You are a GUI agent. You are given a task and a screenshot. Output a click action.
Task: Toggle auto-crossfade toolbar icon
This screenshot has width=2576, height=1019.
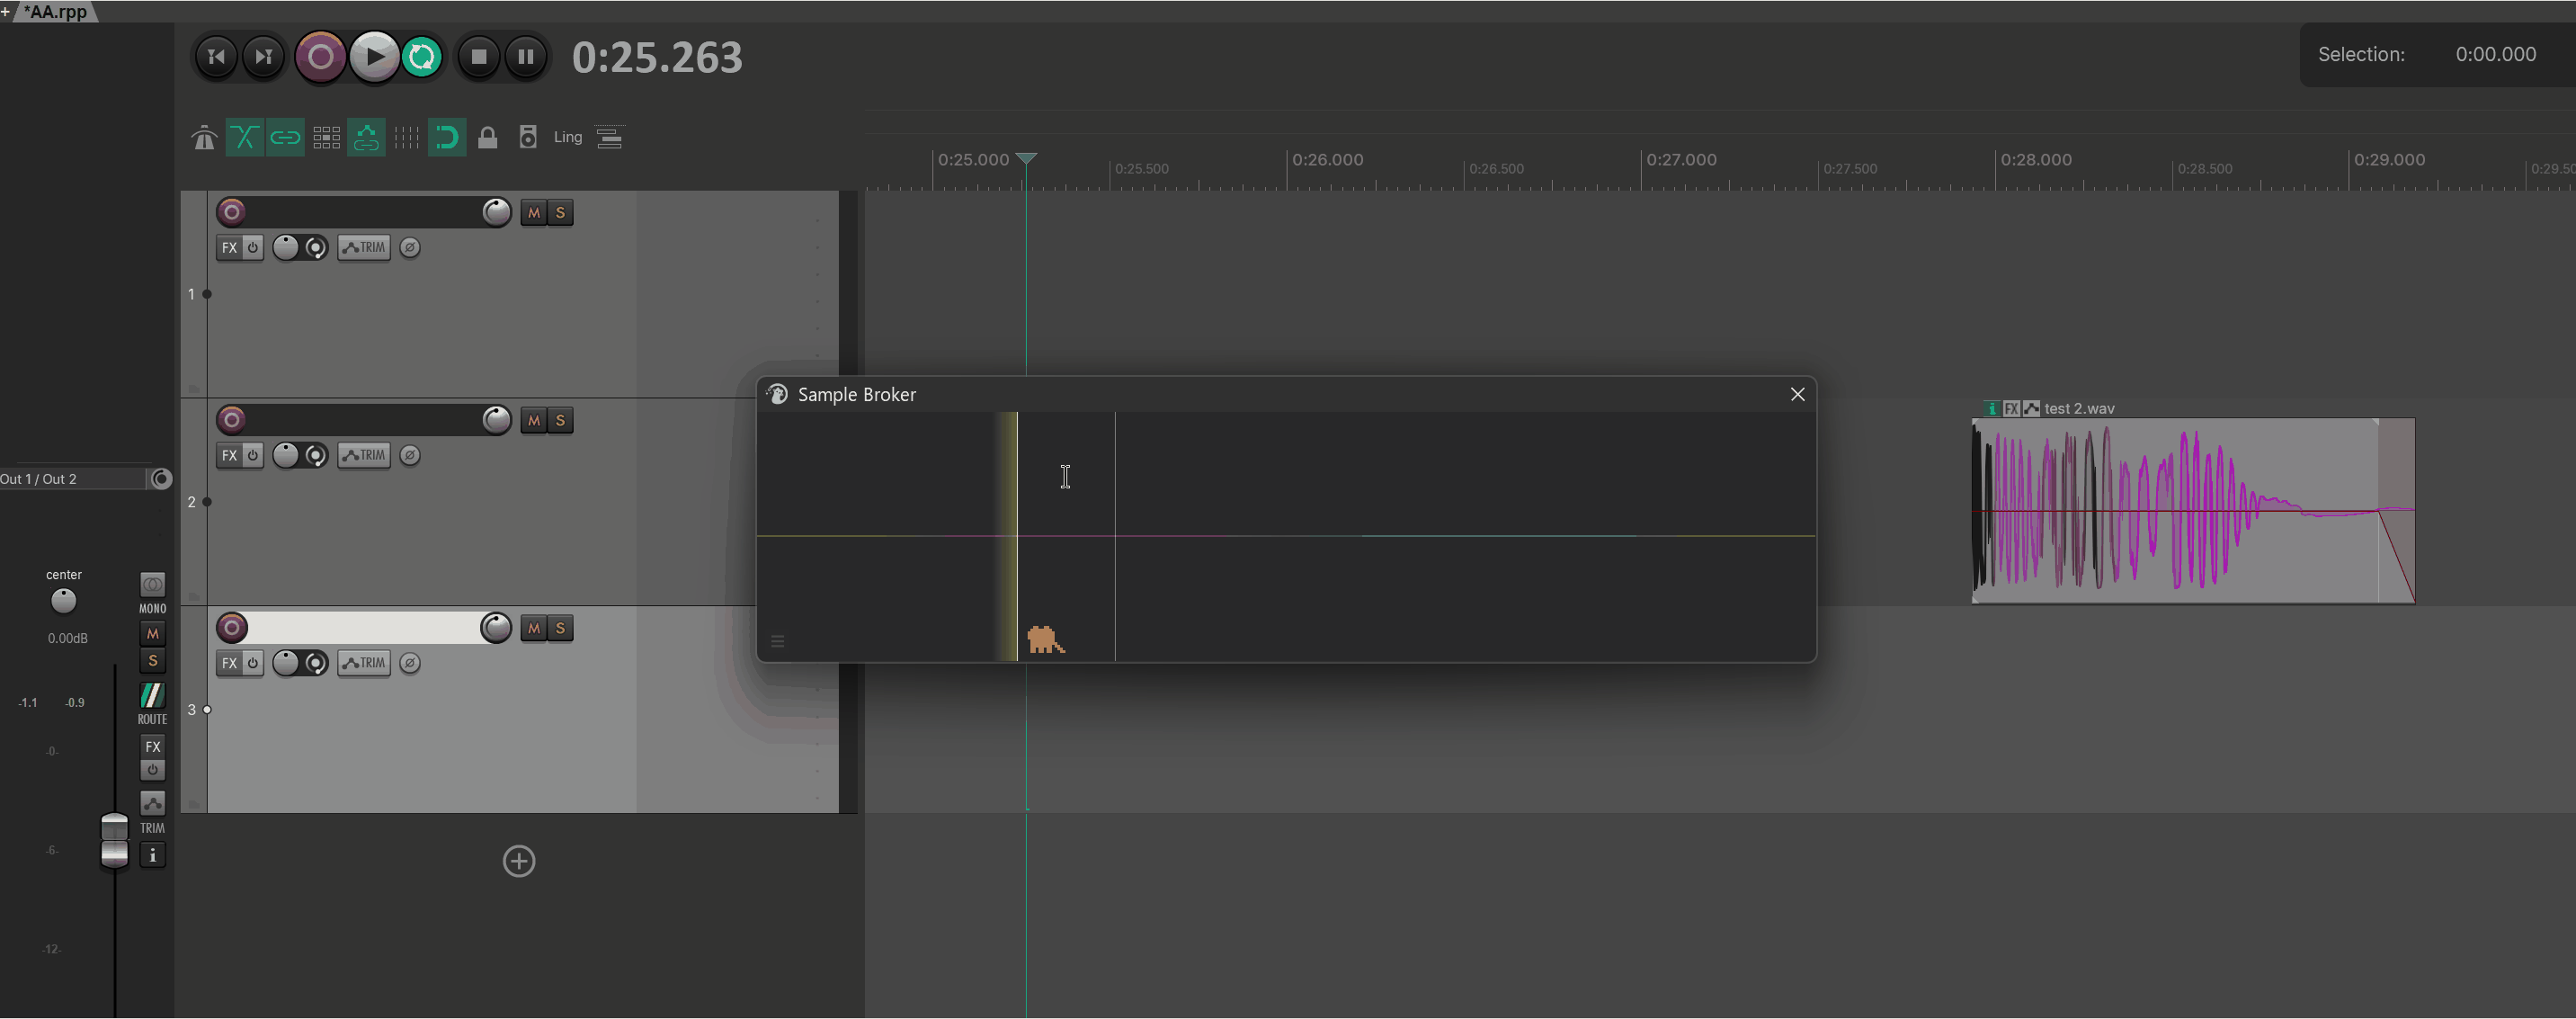pos(244,137)
